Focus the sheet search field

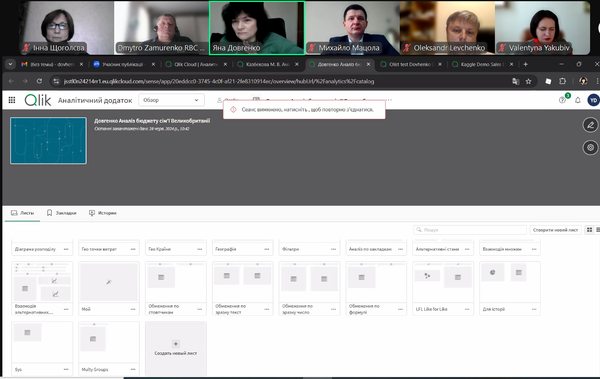tap(470, 230)
